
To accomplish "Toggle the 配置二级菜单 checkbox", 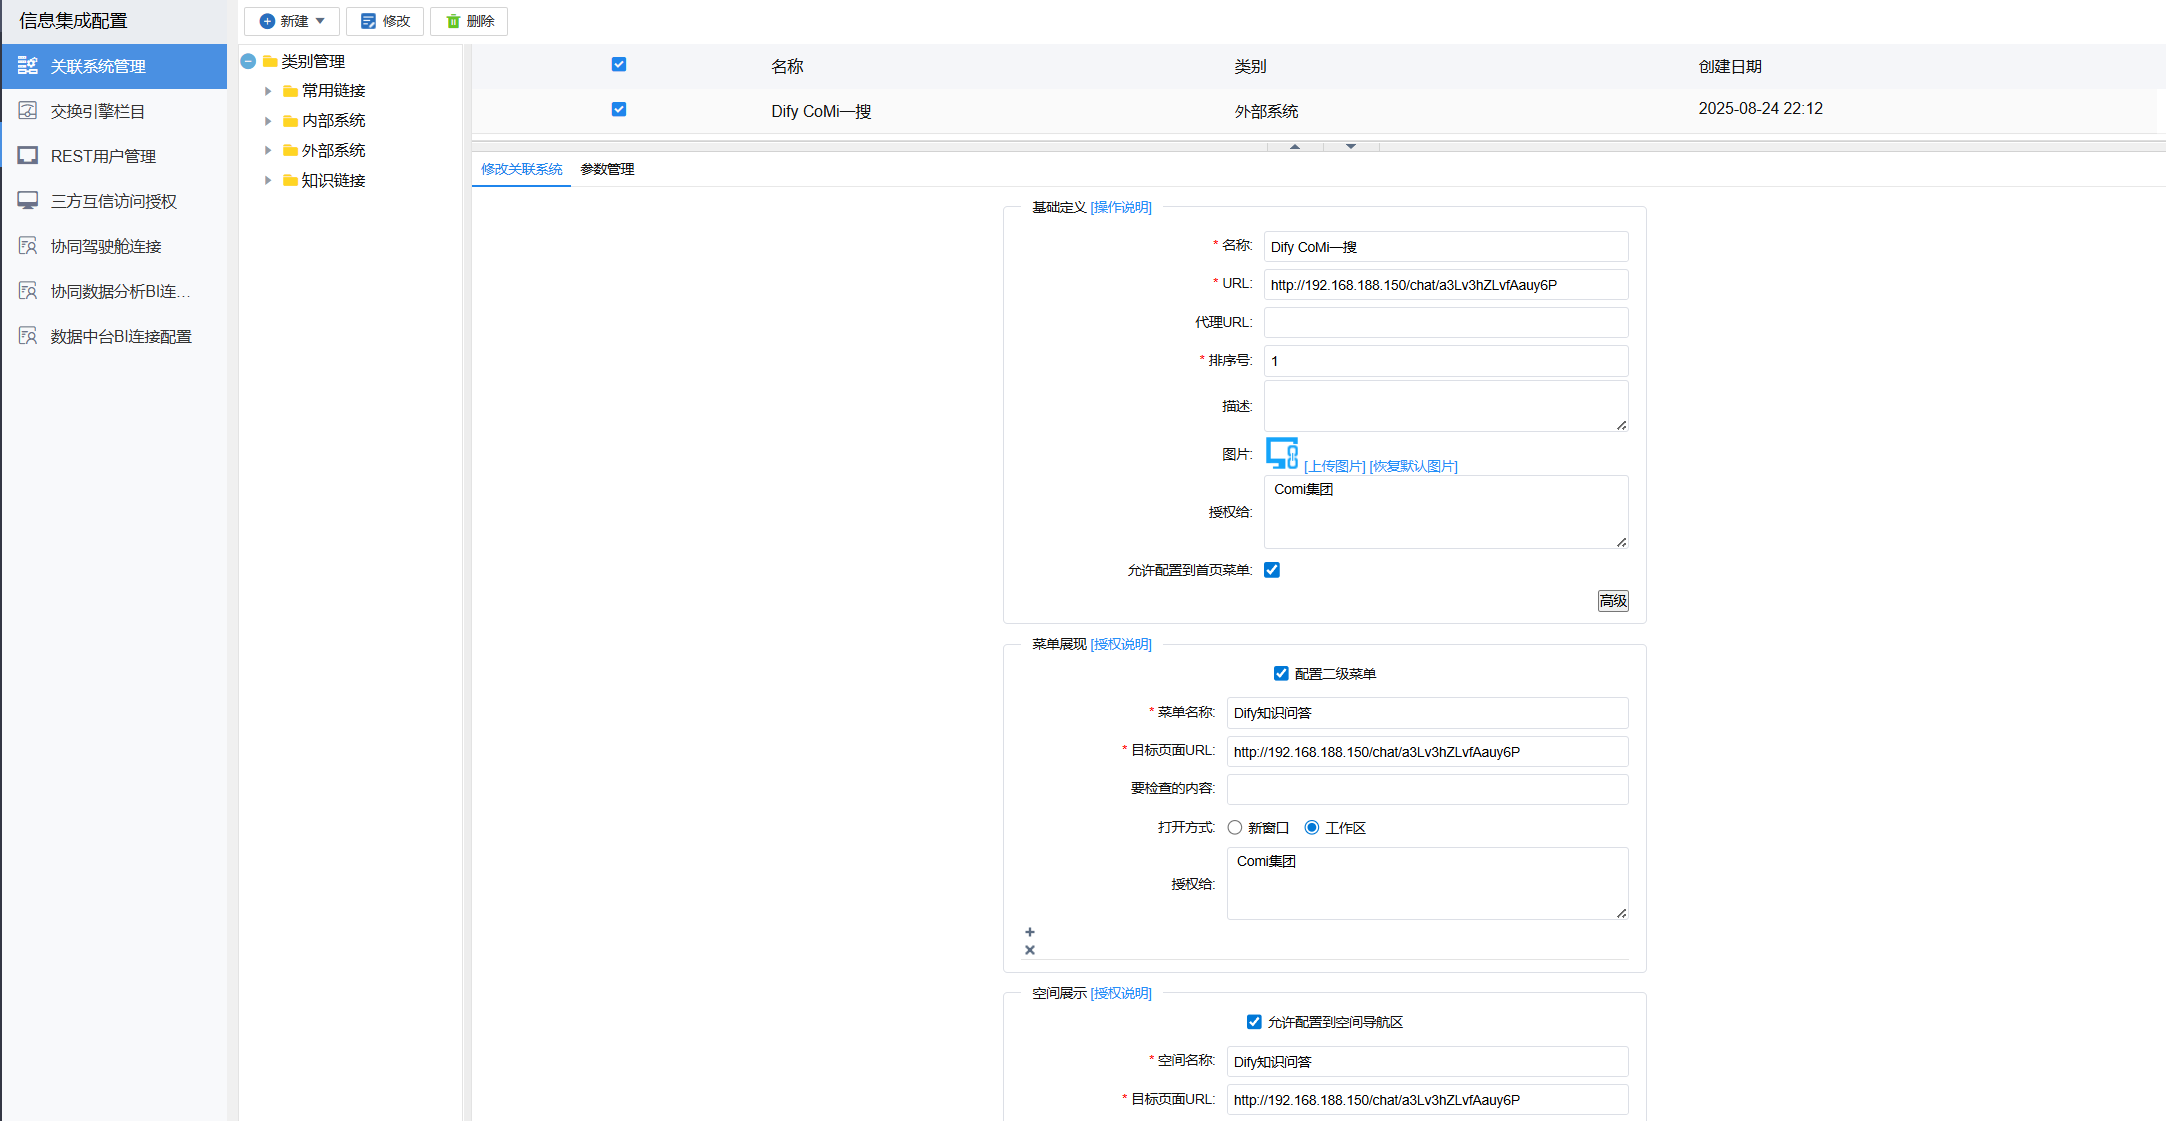I will click(x=1281, y=674).
